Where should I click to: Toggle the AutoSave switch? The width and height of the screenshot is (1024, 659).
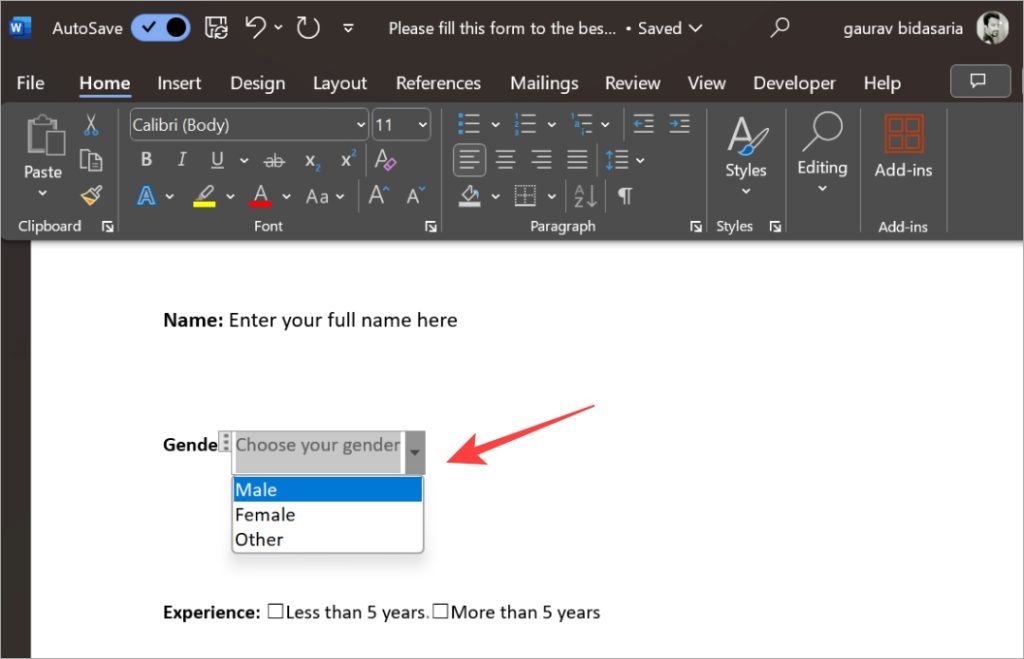[x=161, y=27]
